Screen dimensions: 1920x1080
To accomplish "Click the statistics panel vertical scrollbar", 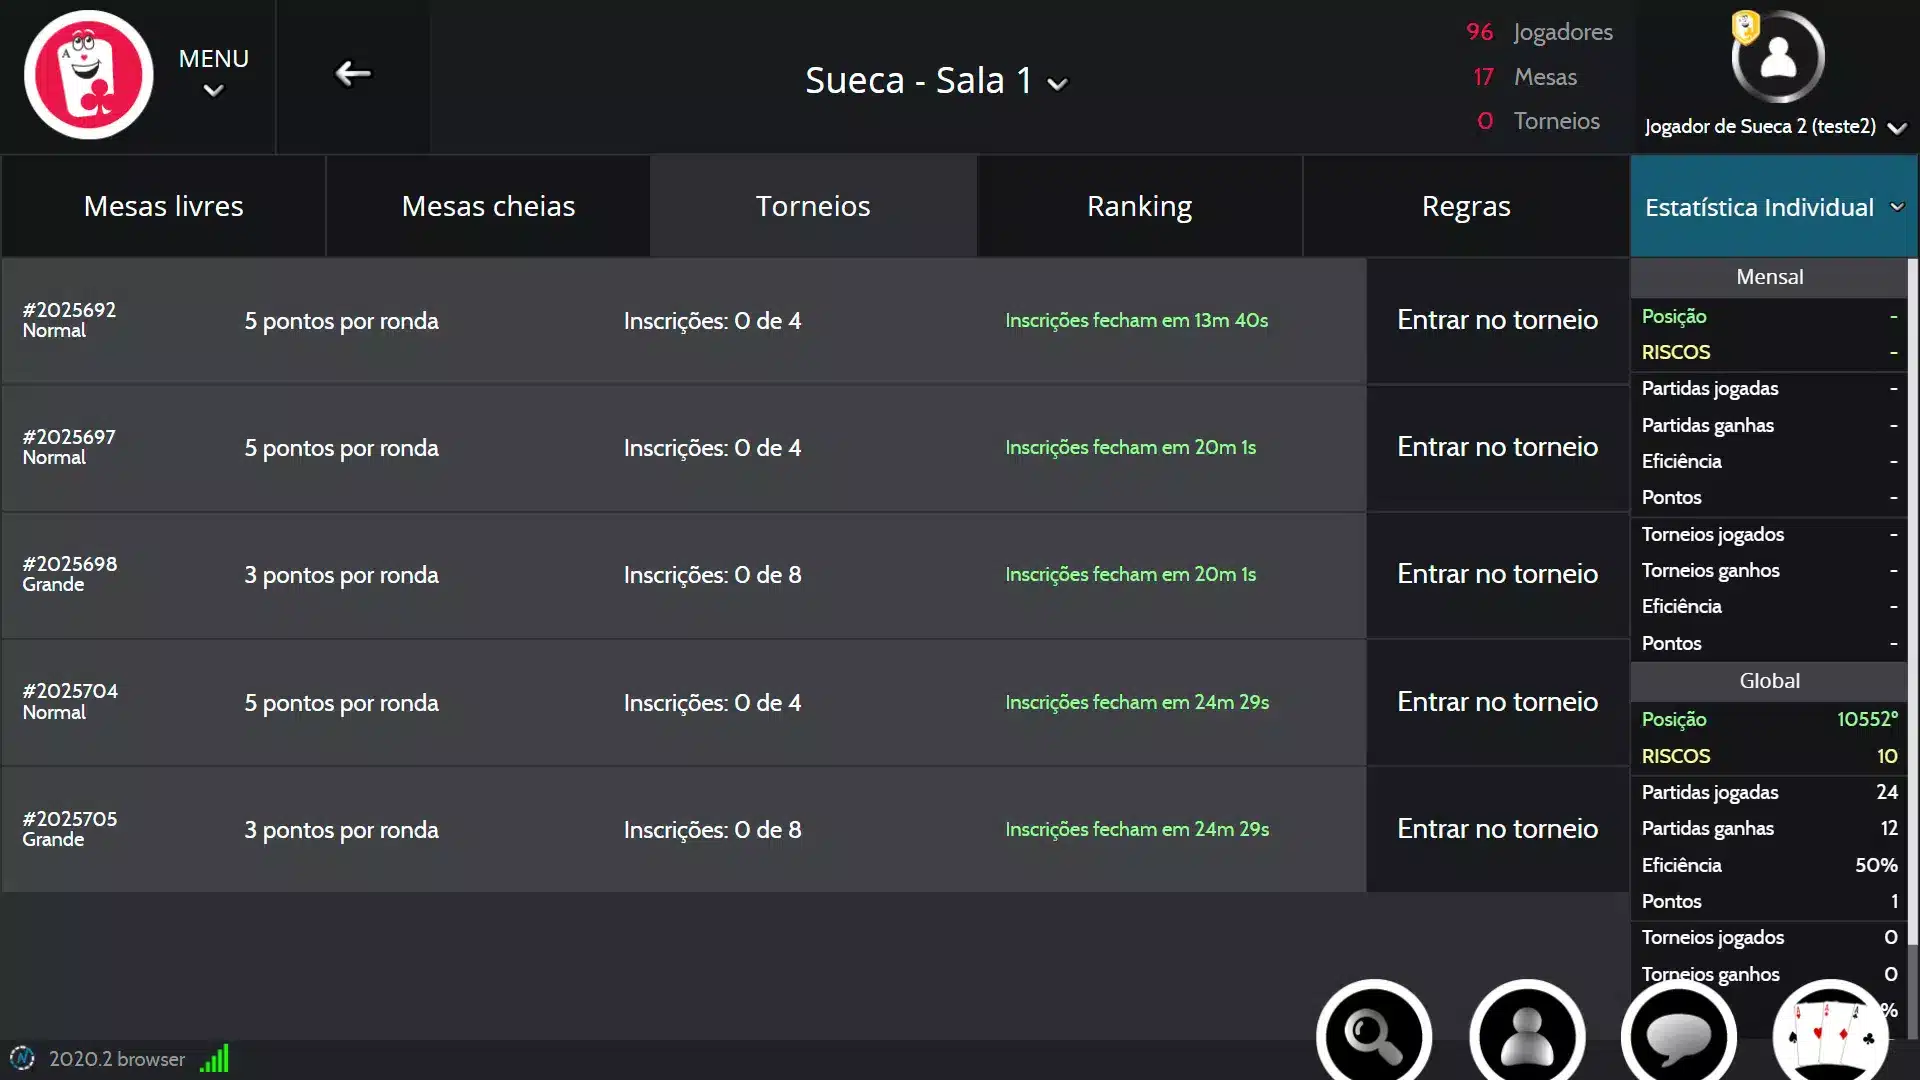I will [1912, 600].
